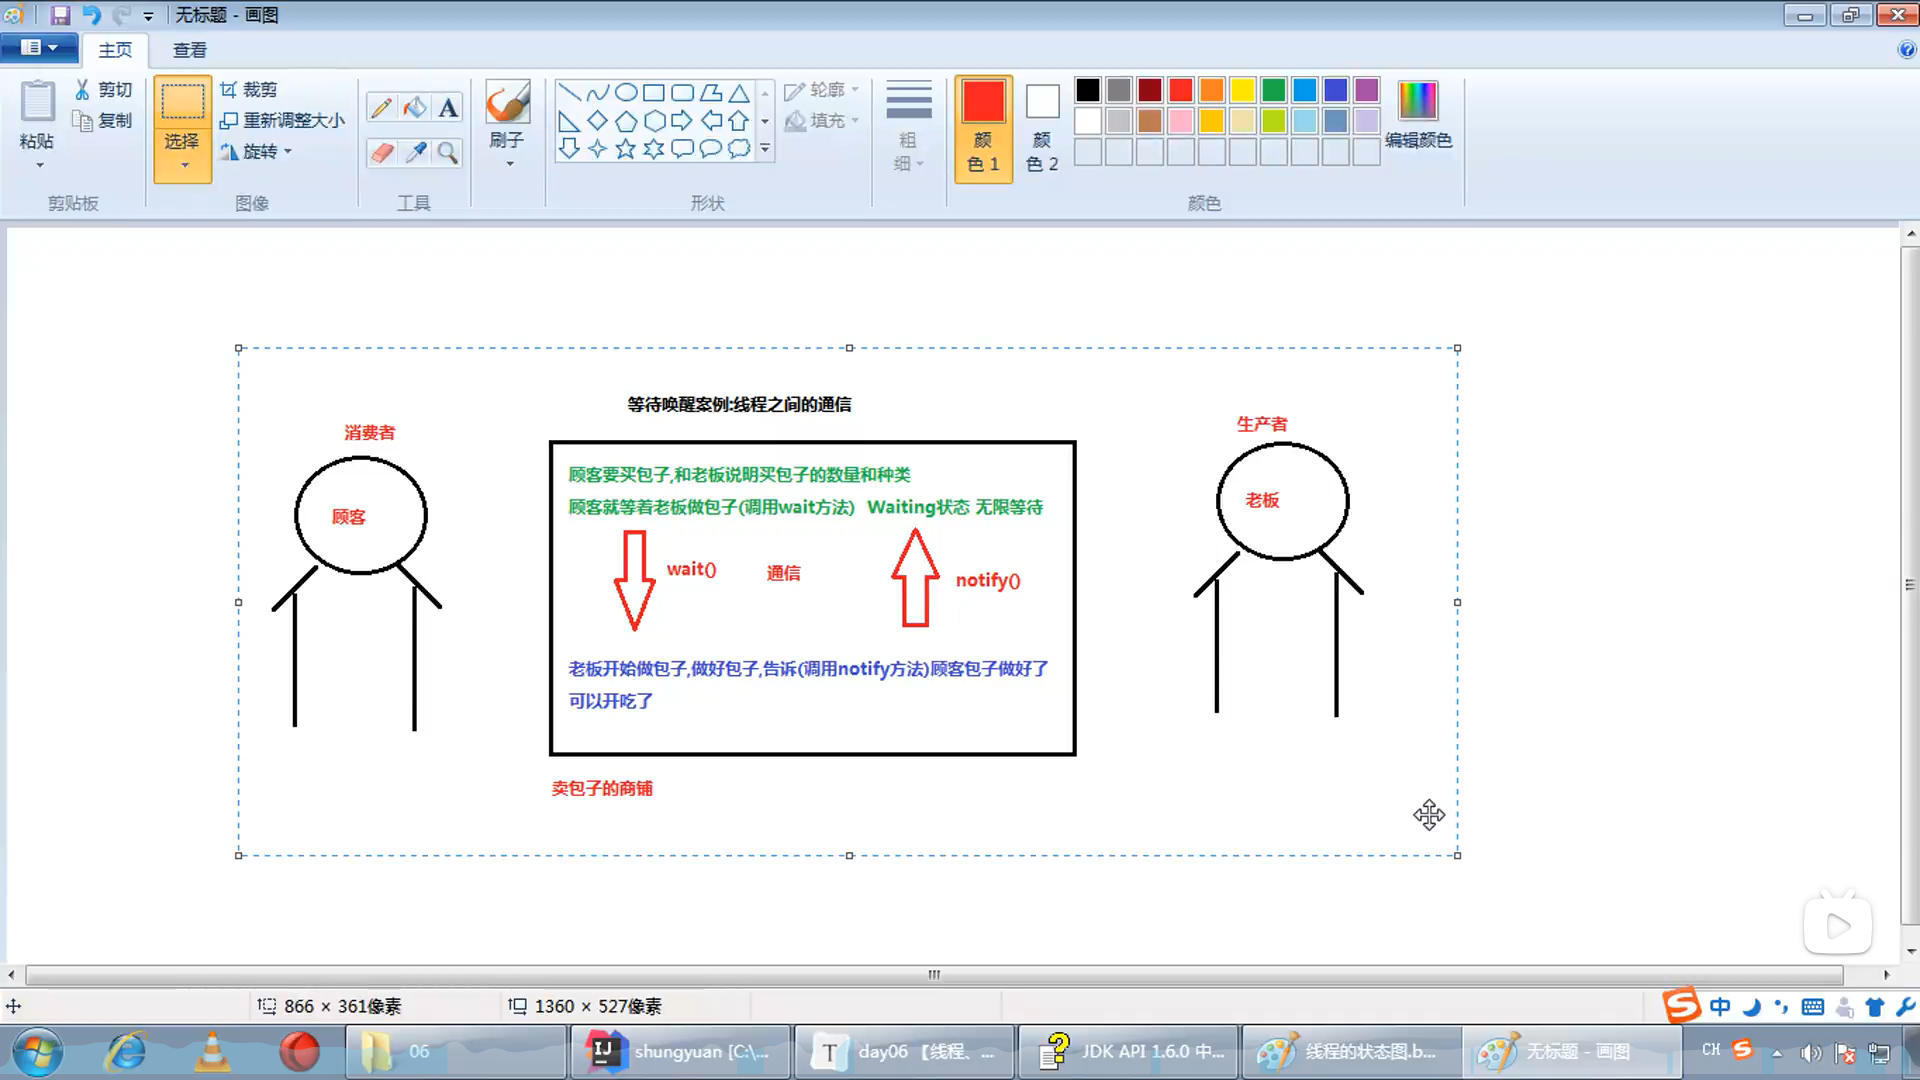This screenshot has width=1920, height=1080.
Task: Pick the black color swatch
Action: [x=1088, y=90]
